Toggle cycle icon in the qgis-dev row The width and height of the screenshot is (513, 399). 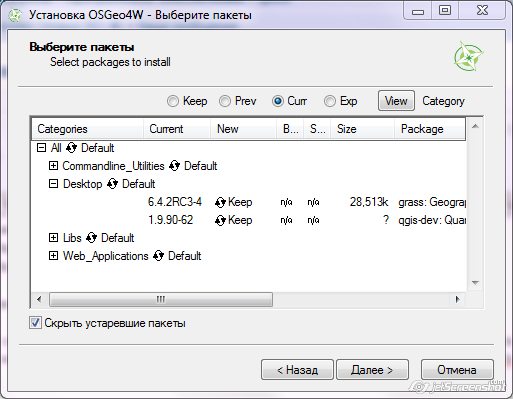[x=220, y=220]
